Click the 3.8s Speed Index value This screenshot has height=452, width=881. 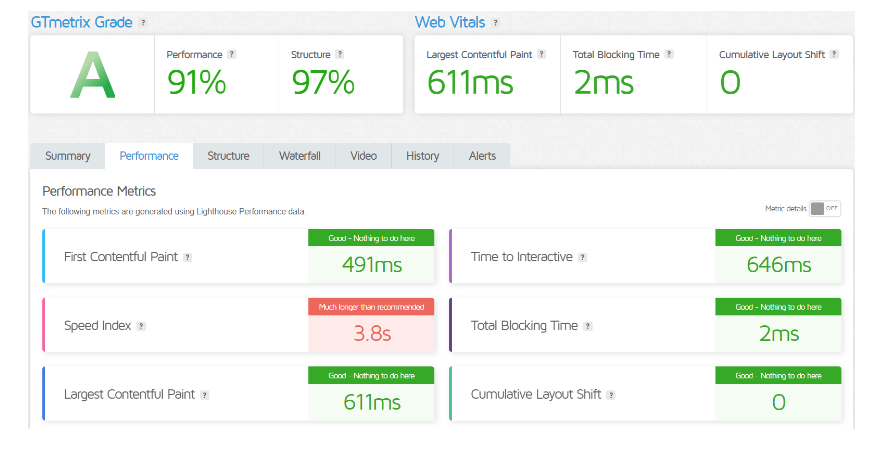coord(372,334)
